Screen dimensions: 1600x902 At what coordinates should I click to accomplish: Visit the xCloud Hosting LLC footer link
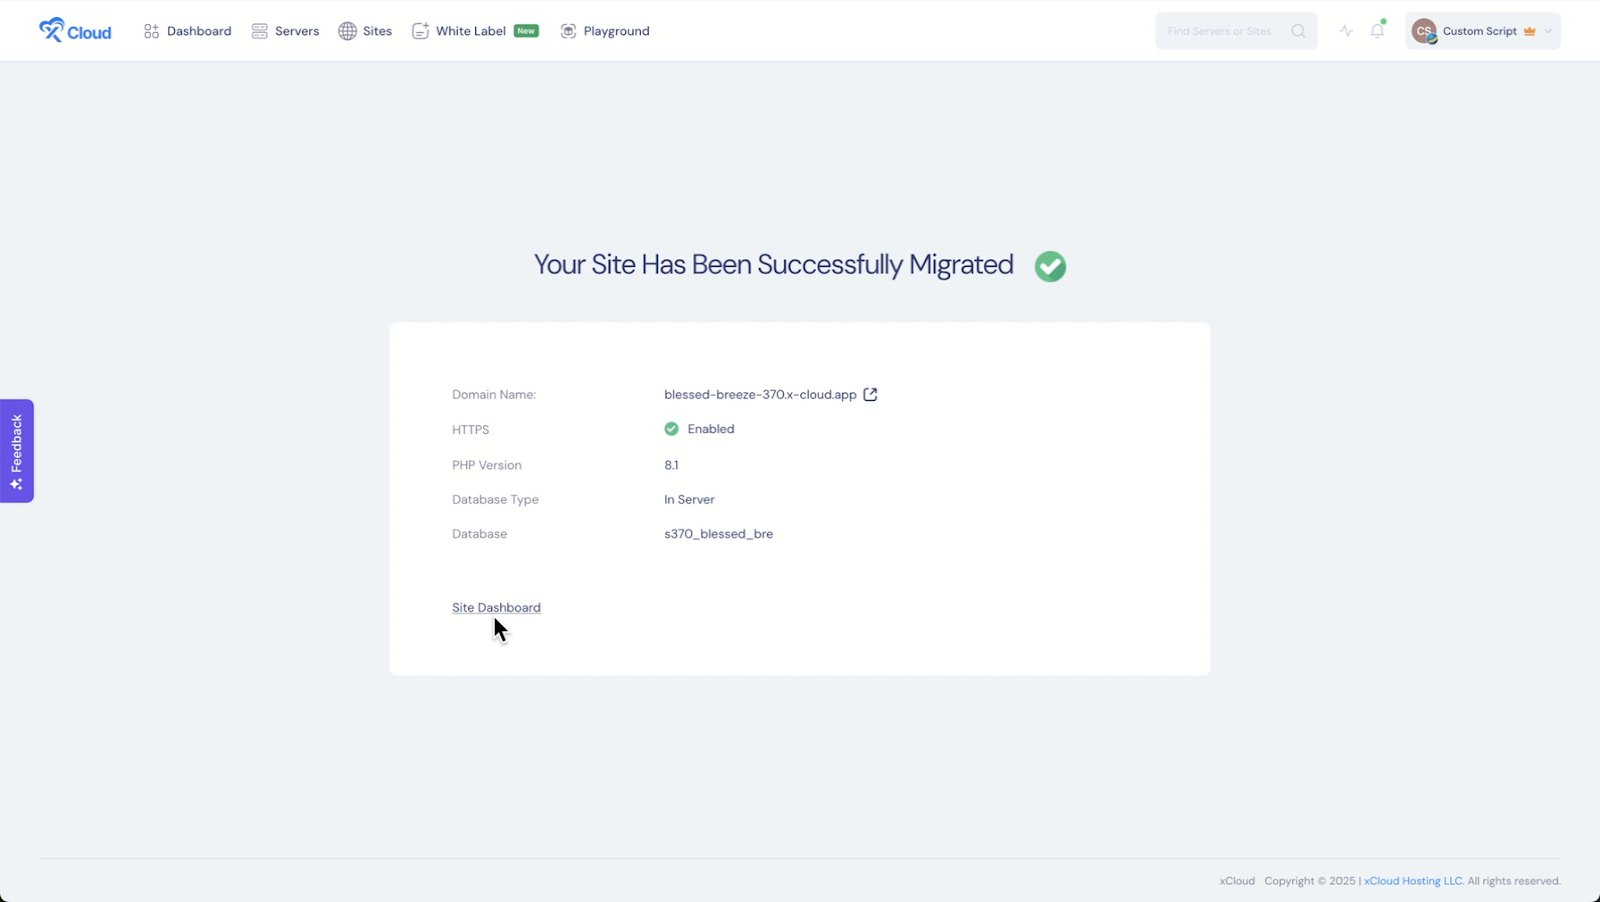pyautogui.click(x=1411, y=881)
